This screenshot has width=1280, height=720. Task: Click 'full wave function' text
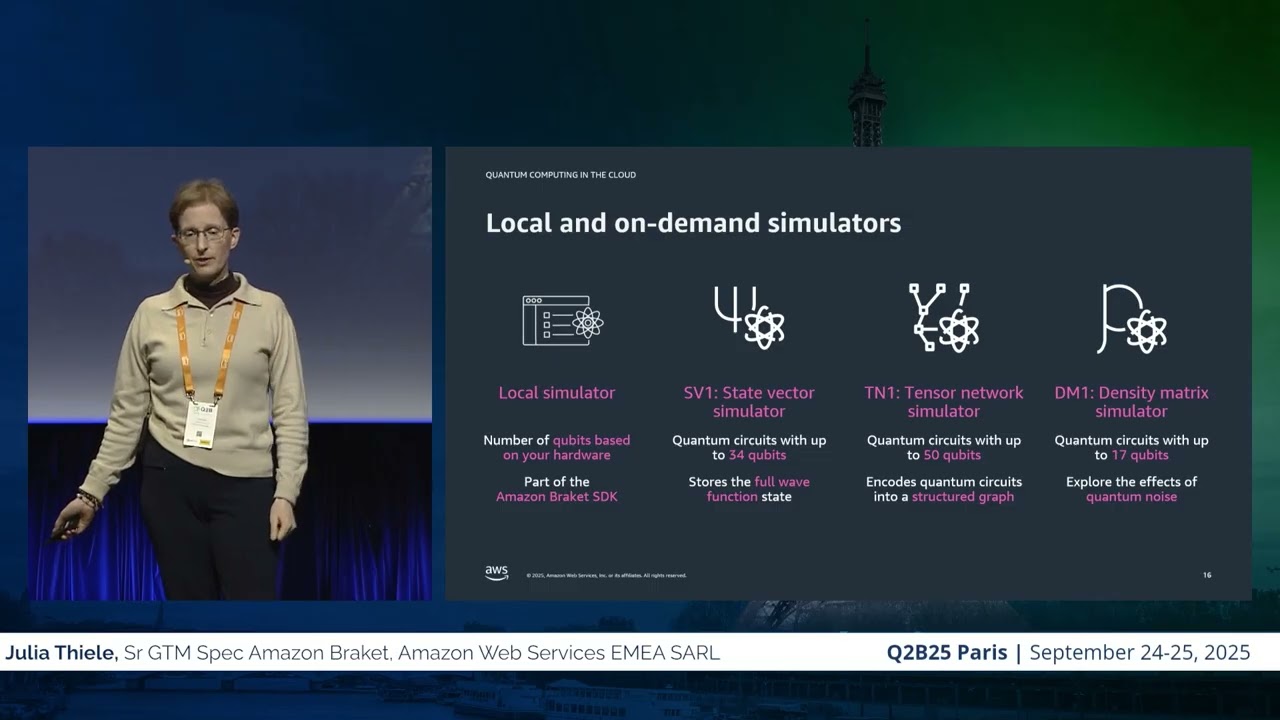(758, 489)
